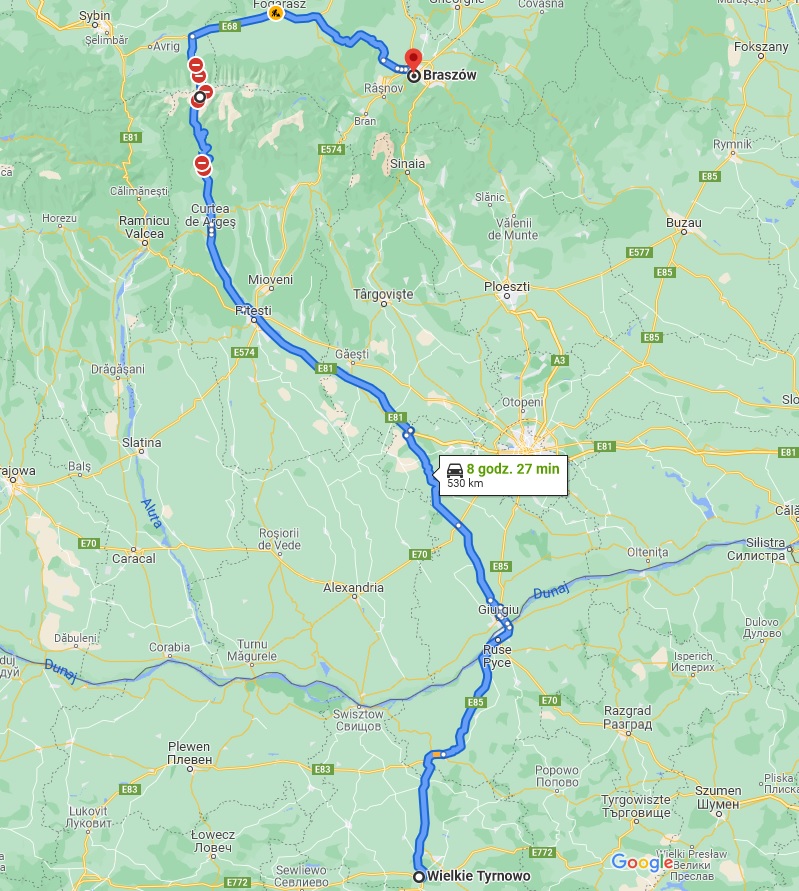Click the Ramnicu Valcea city label
The image size is (799, 891).
(144, 227)
